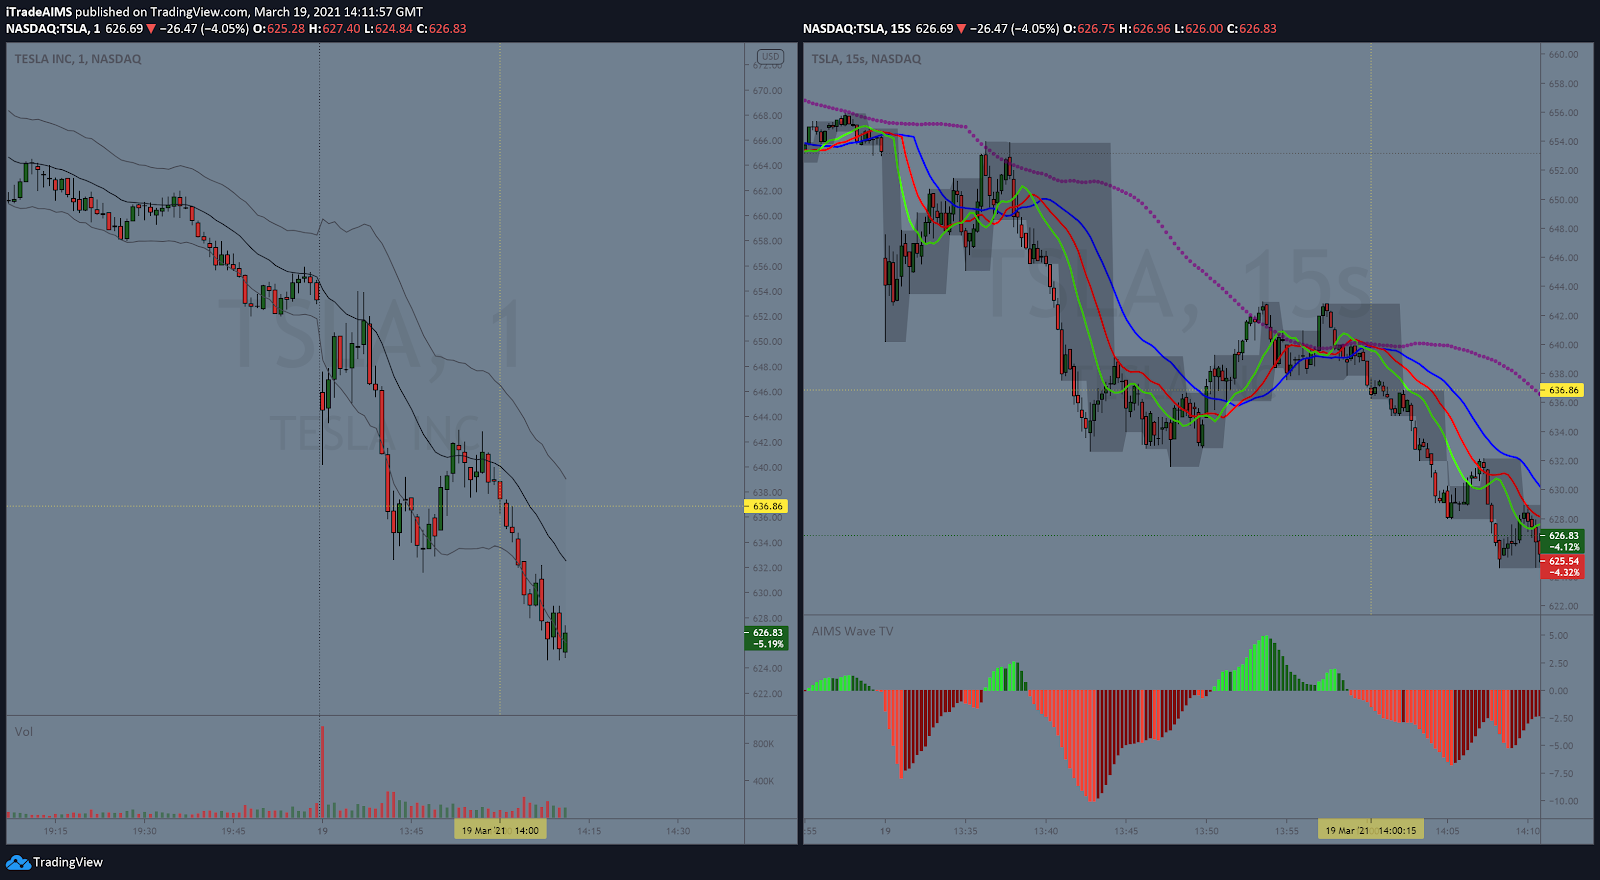Click the O:625.28 open value in left header

click(x=279, y=29)
